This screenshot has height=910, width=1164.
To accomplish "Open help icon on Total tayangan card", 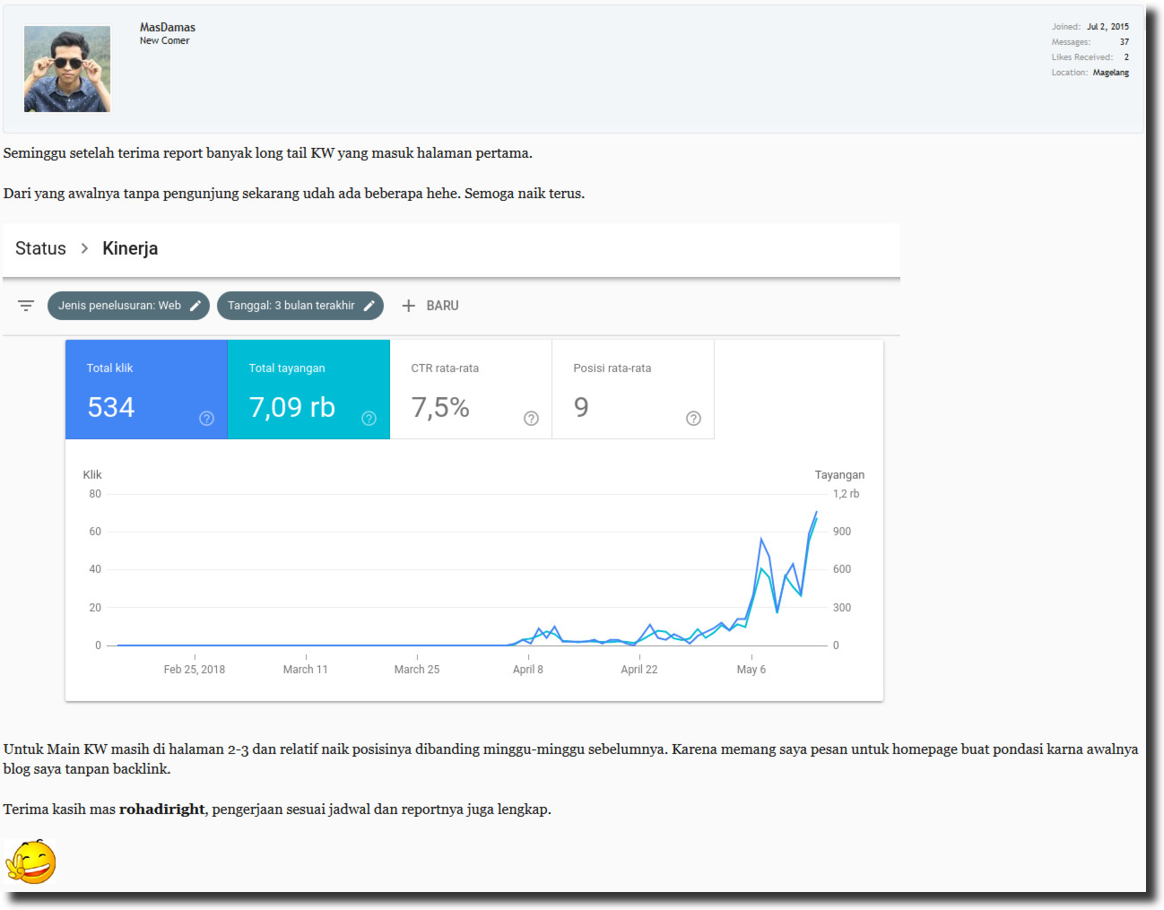I will coord(369,419).
